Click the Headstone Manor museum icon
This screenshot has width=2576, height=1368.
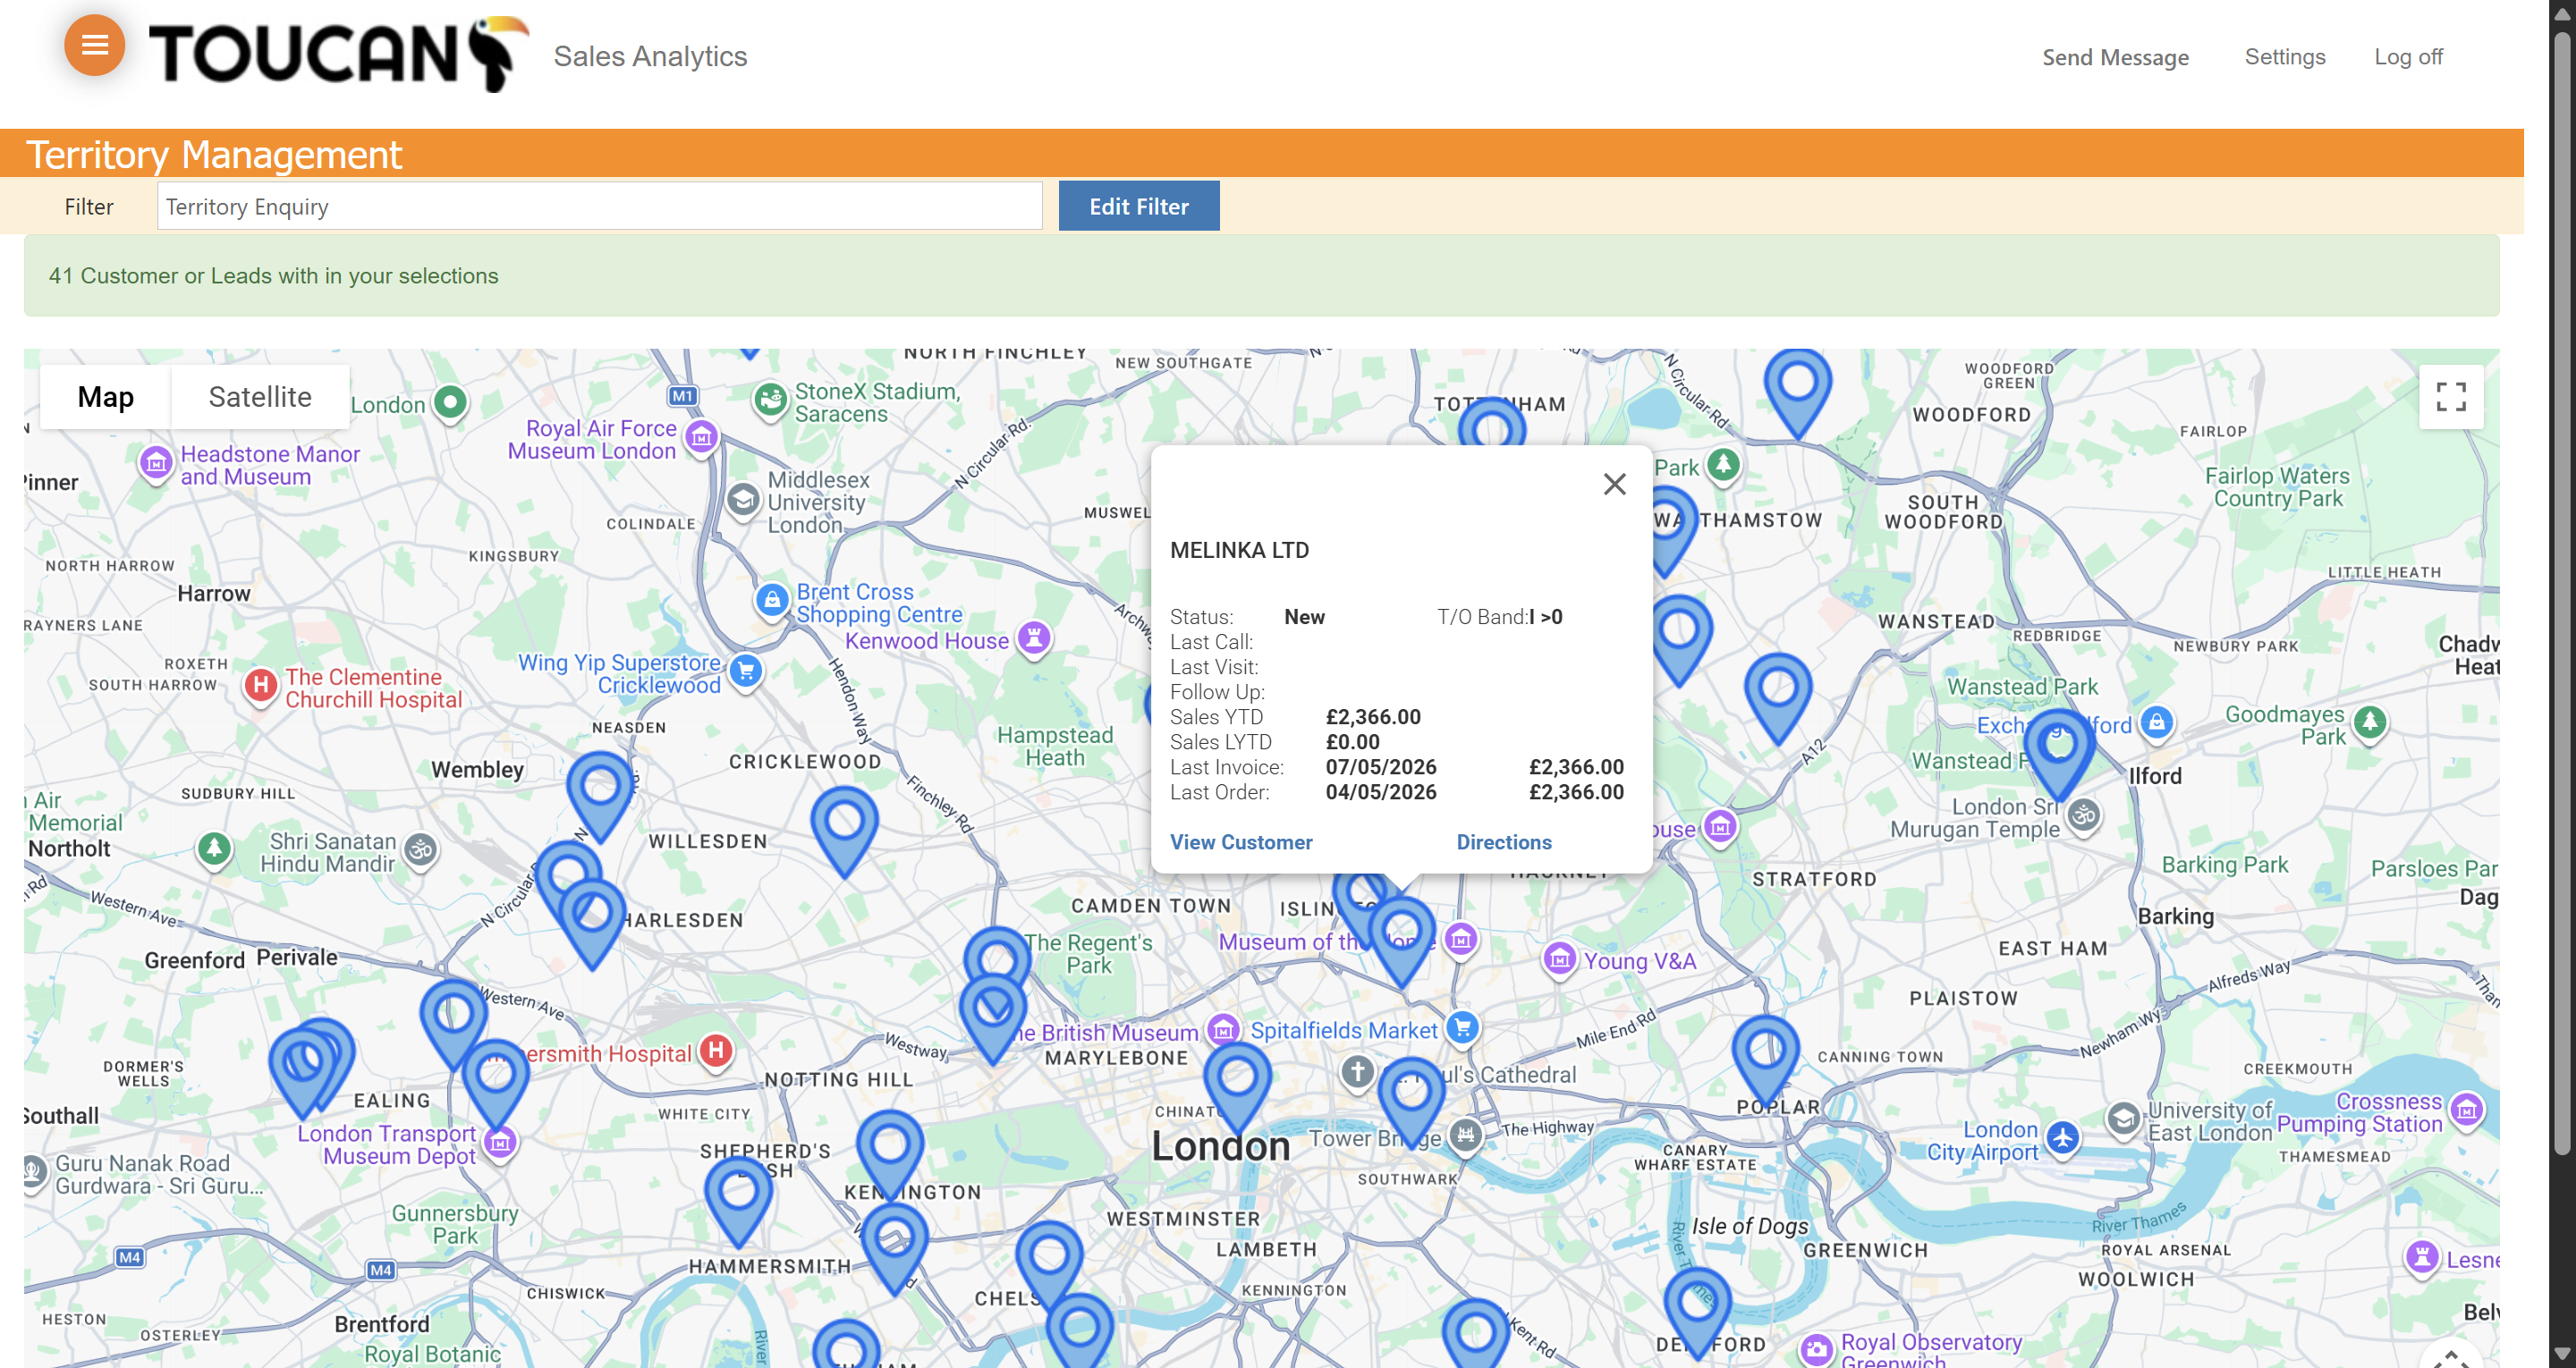tap(155, 463)
